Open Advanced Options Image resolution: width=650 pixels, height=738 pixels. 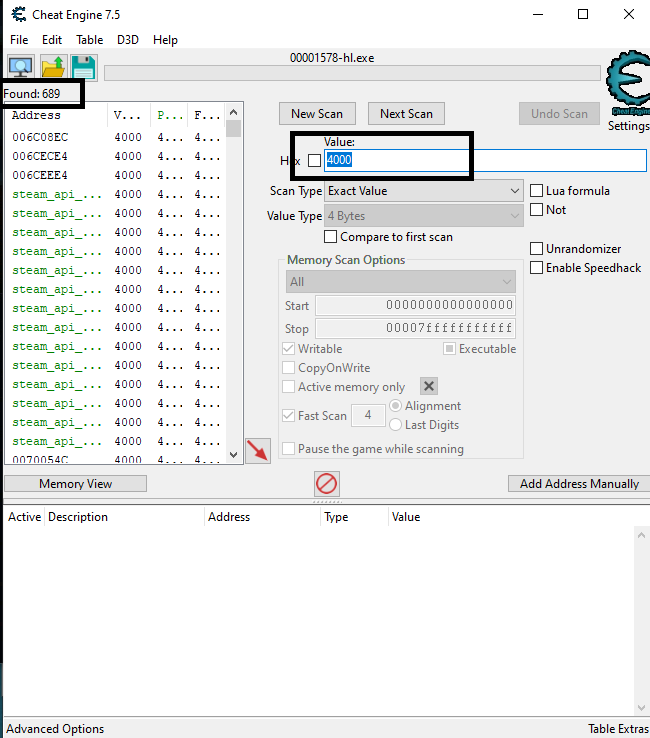pos(55,729)
